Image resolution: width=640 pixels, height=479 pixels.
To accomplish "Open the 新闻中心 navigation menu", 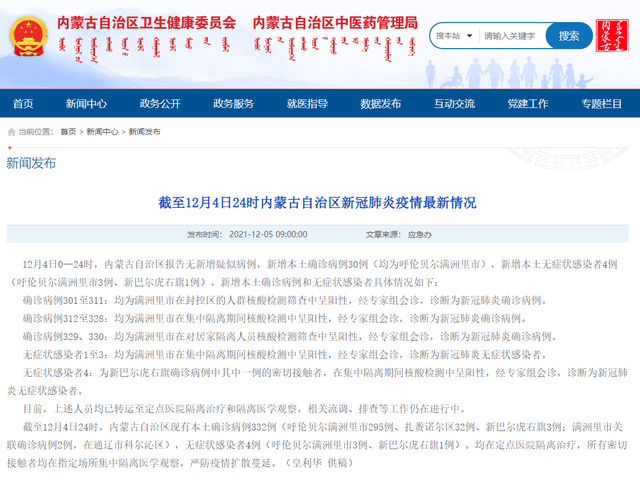I will 86,104.
